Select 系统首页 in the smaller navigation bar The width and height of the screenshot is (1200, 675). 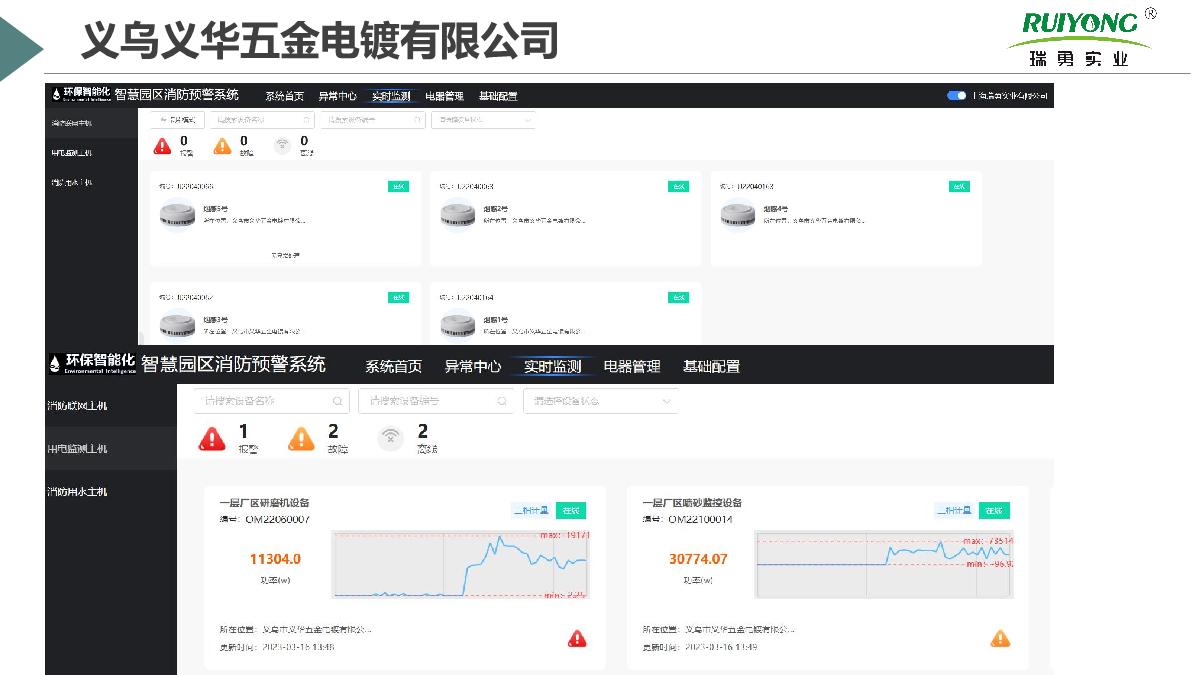pos(284,96)
